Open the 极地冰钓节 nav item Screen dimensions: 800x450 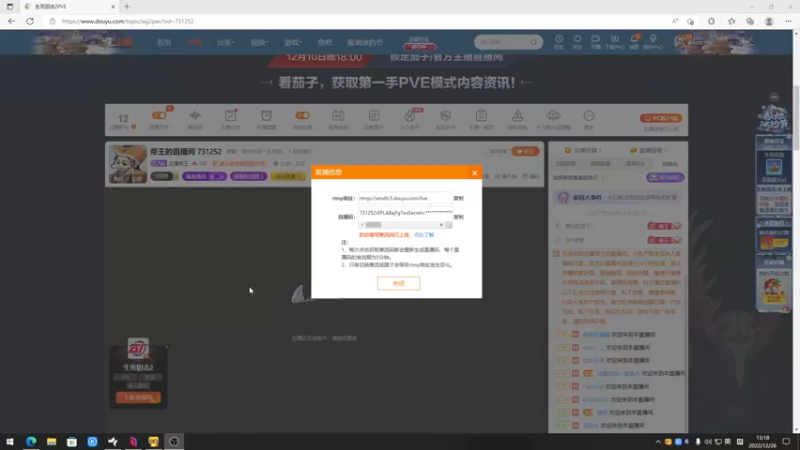[x=365, y=42]
